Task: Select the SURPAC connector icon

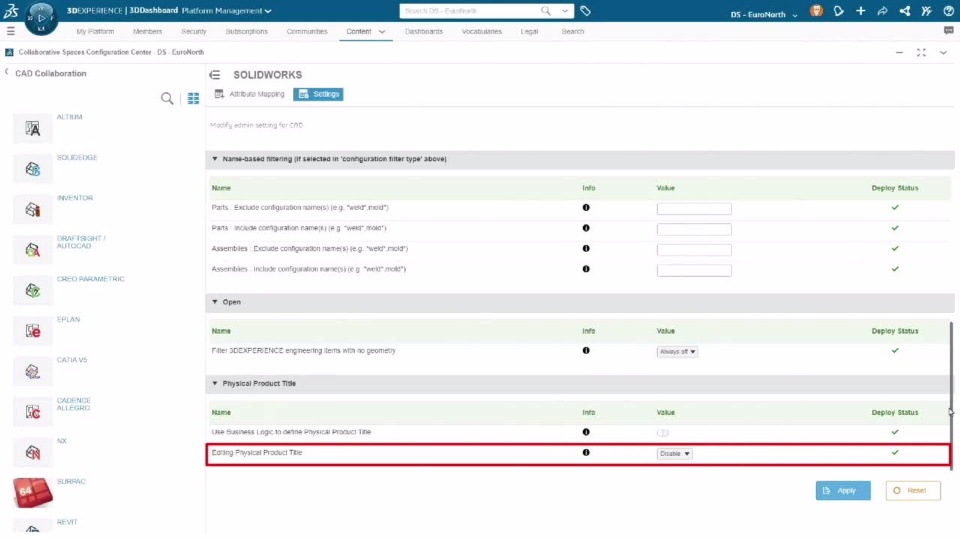Action: (x=32, y=493)
